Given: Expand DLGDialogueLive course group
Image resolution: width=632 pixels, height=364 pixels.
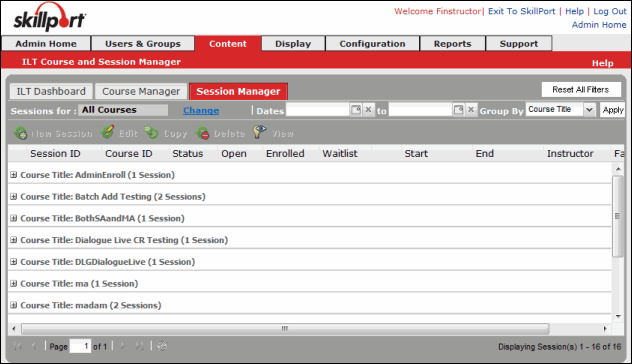Looking at the screenshot, I should point(14,262).
